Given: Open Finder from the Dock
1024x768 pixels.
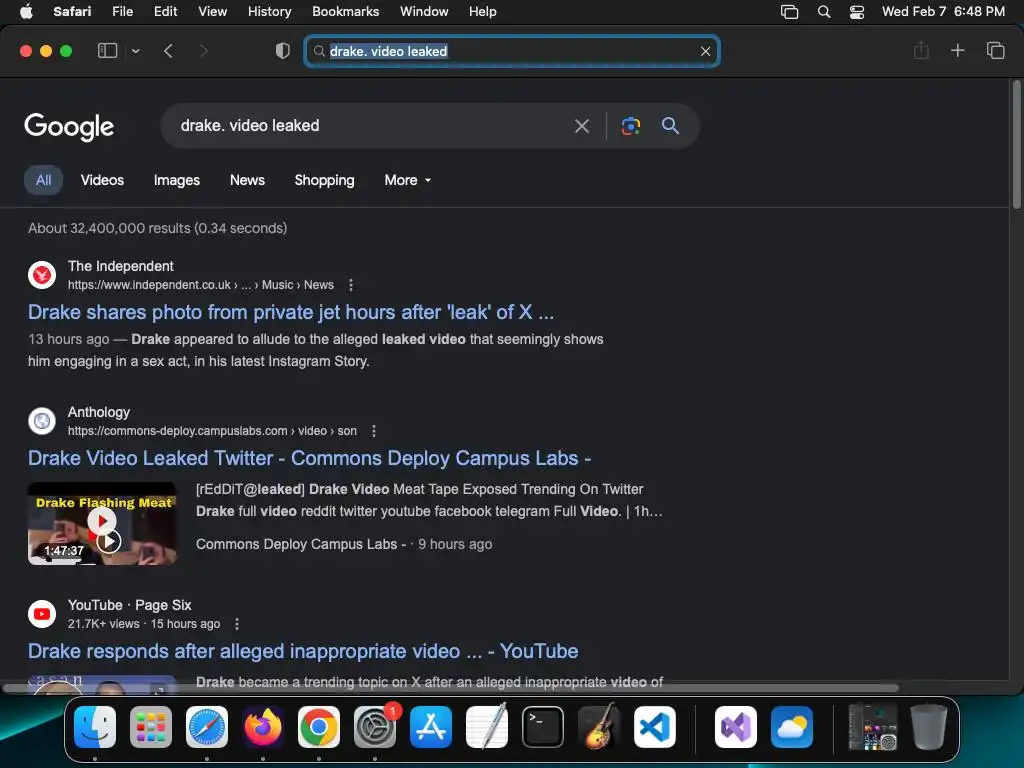Looking at the screenshot, I should 95,727.
